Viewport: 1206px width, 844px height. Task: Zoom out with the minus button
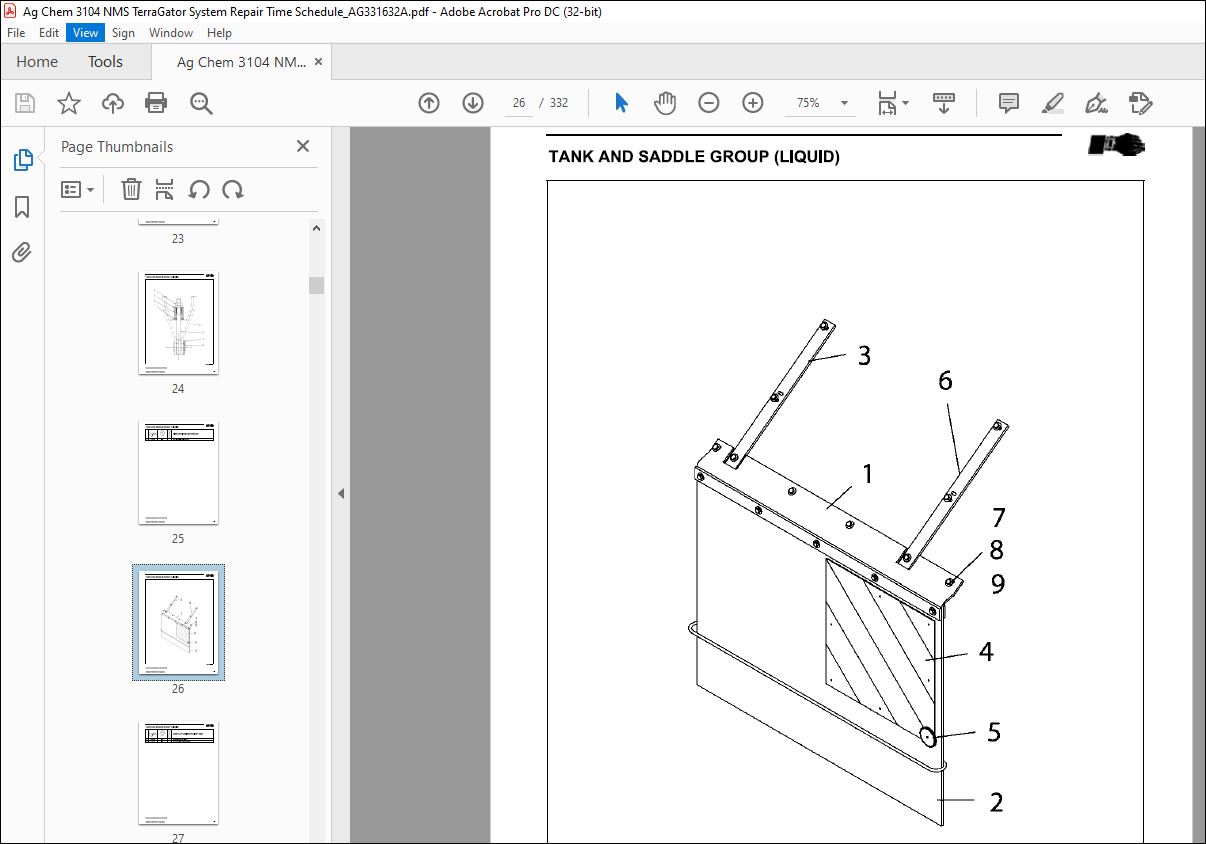(709, 103)
